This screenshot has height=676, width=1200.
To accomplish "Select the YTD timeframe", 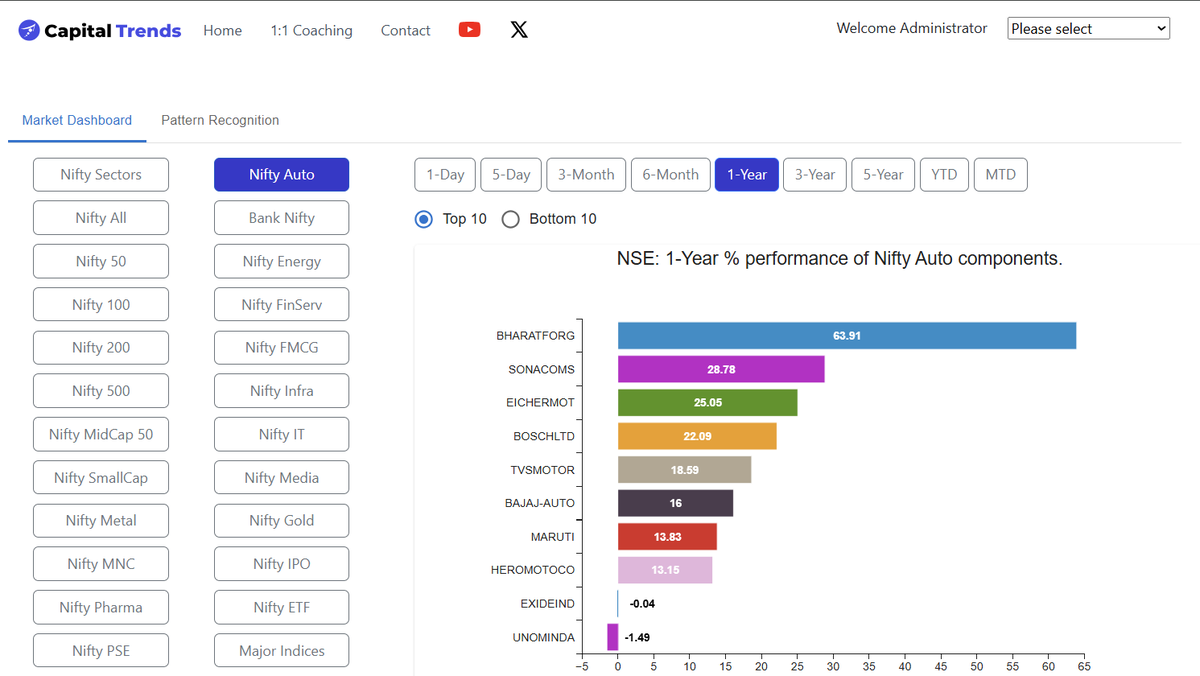I will [x=944, y=174].
